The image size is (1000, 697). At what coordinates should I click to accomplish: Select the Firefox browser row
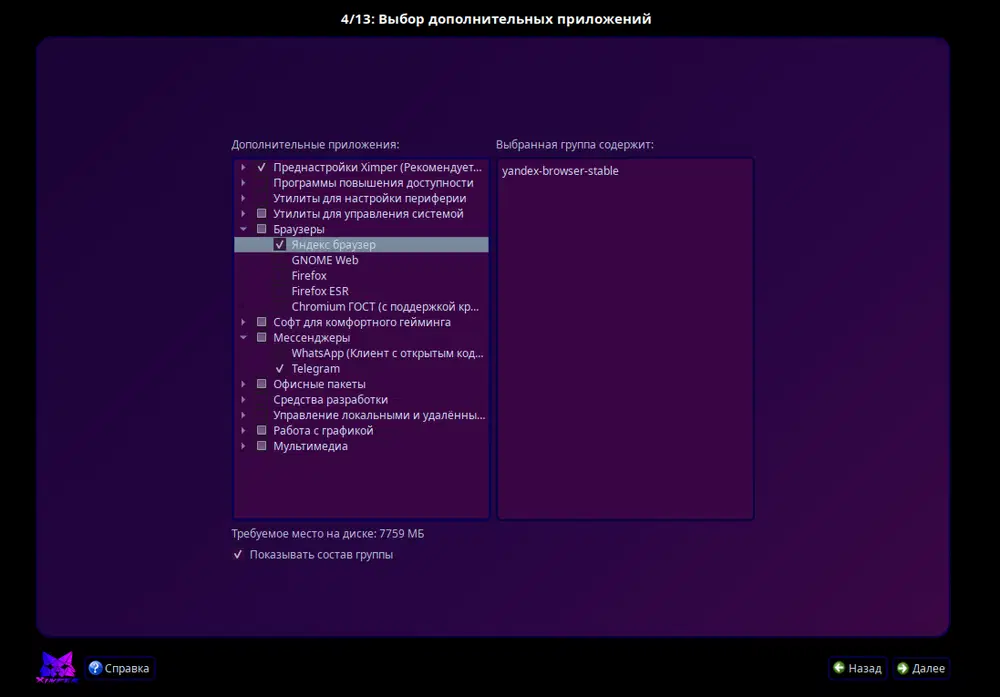point(361,275)
